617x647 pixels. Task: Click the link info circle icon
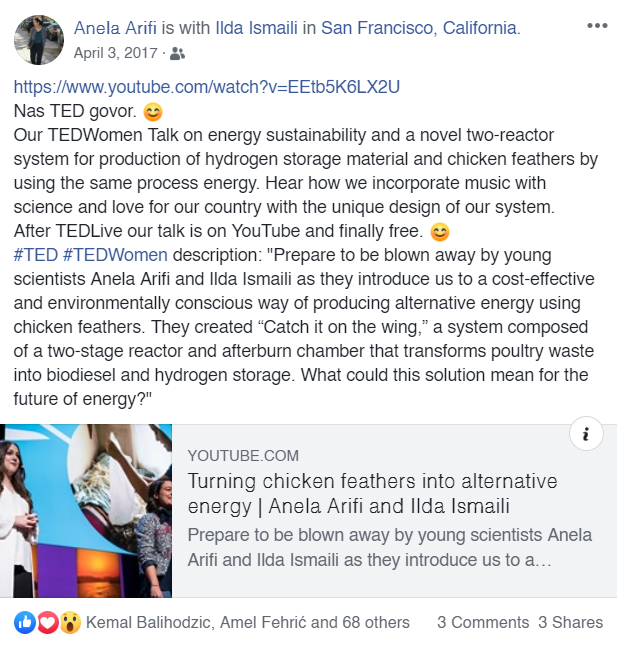pyautogui.click(x=586, y=434)
